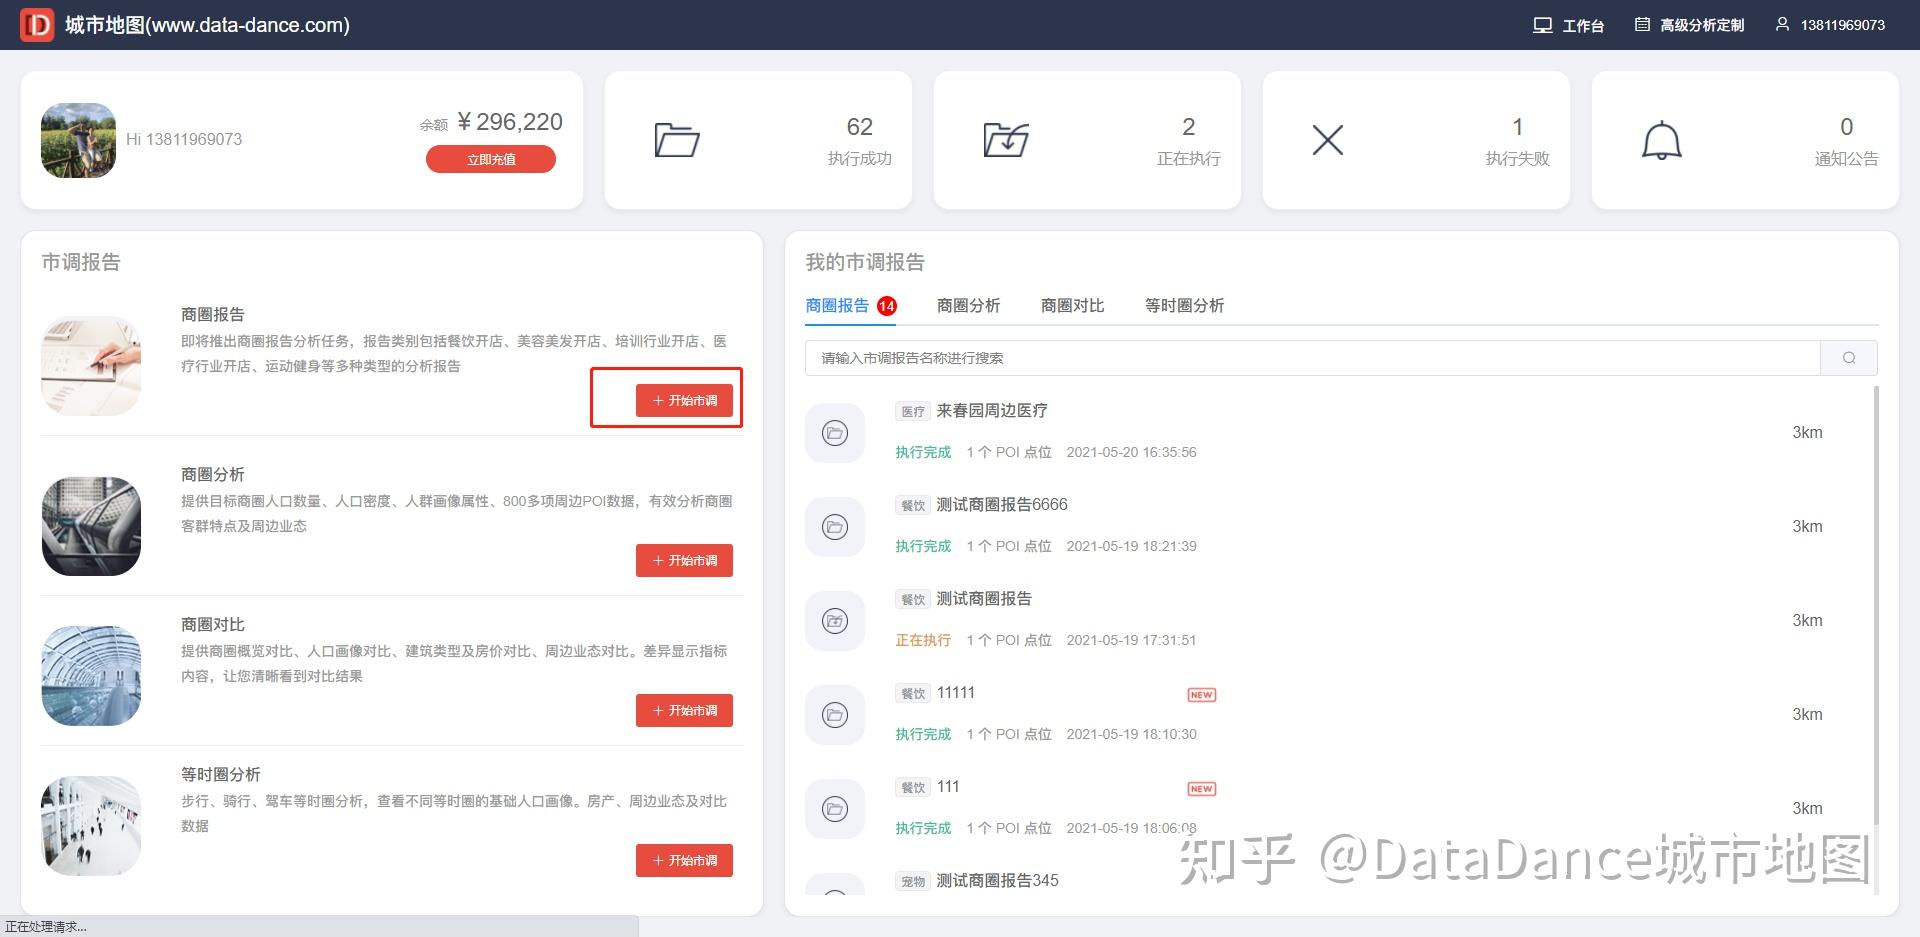This screenshot has height=937, width=1920.
Task: Switch to the 等时圈分析 tab
Action: point(1184,306)
